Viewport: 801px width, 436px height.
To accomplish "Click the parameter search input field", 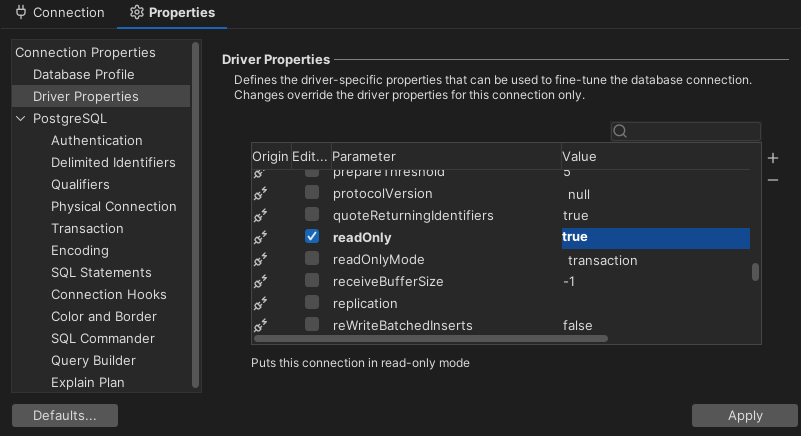I will (x=694, y=131).
